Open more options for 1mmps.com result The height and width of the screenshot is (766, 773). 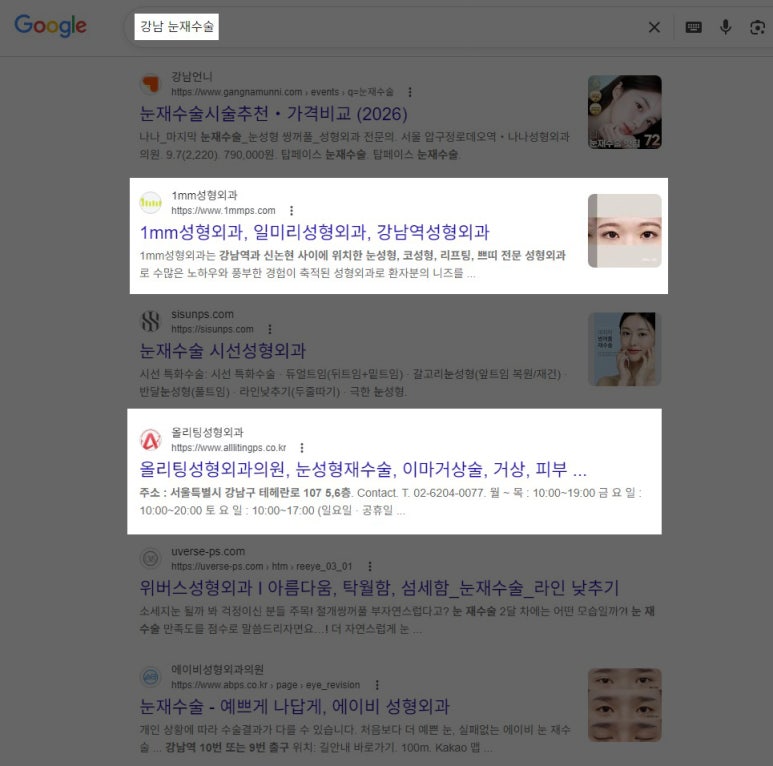[291, 210]
